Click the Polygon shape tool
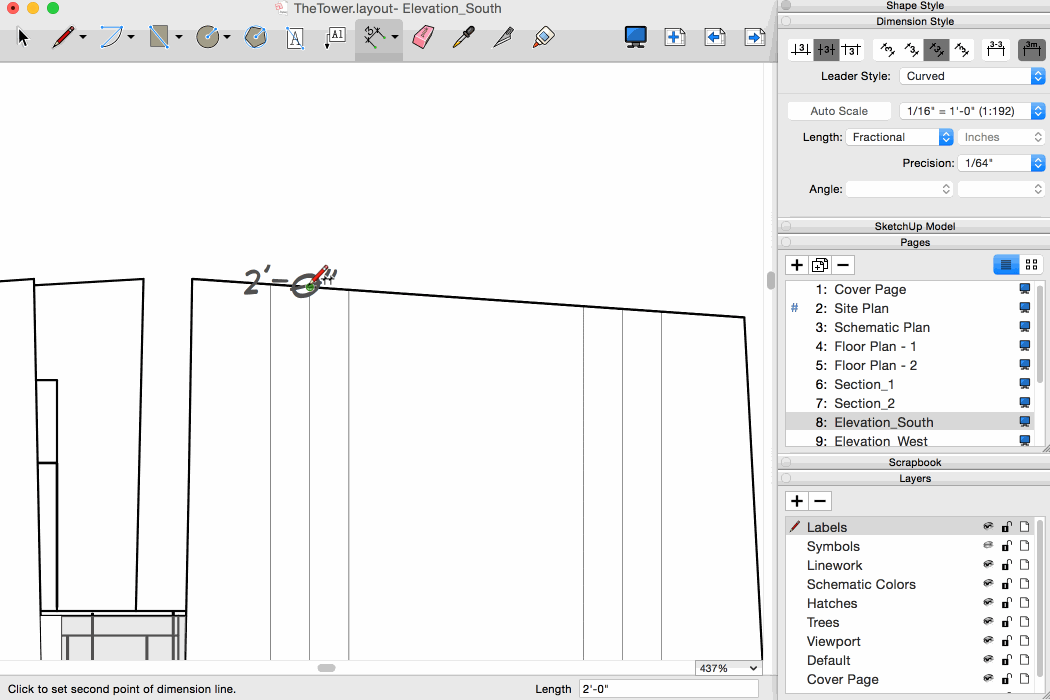 pos(256,38)
